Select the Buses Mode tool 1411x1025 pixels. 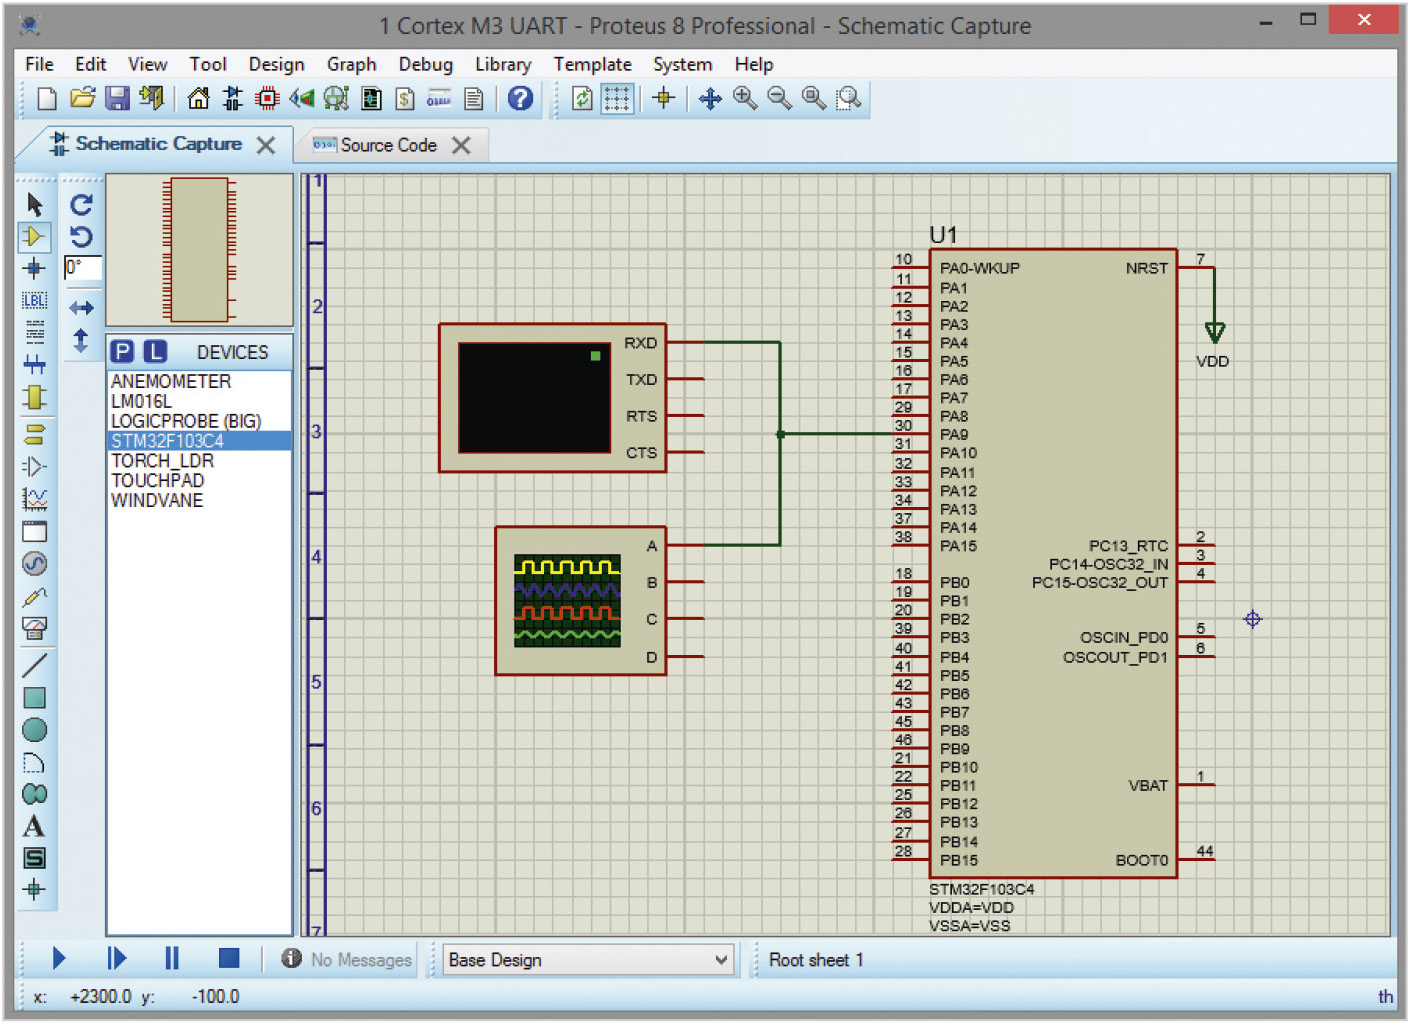coord(35,364)
